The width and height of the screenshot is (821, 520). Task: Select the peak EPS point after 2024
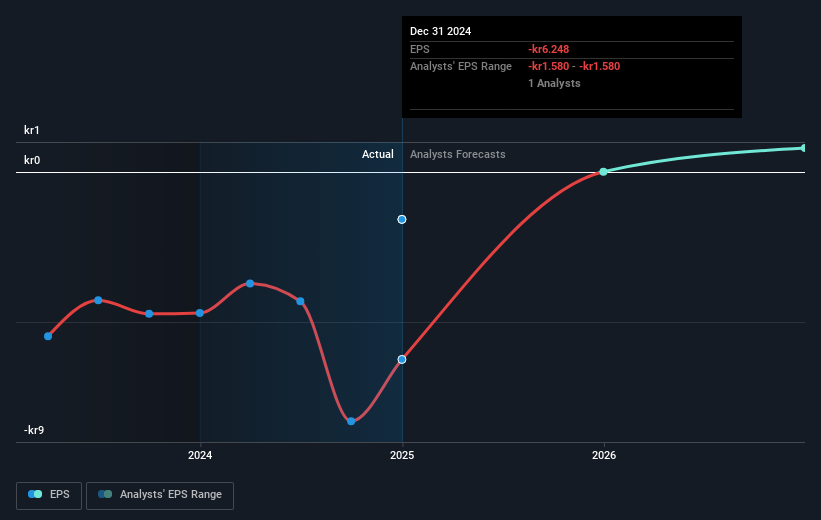[250, 283]
